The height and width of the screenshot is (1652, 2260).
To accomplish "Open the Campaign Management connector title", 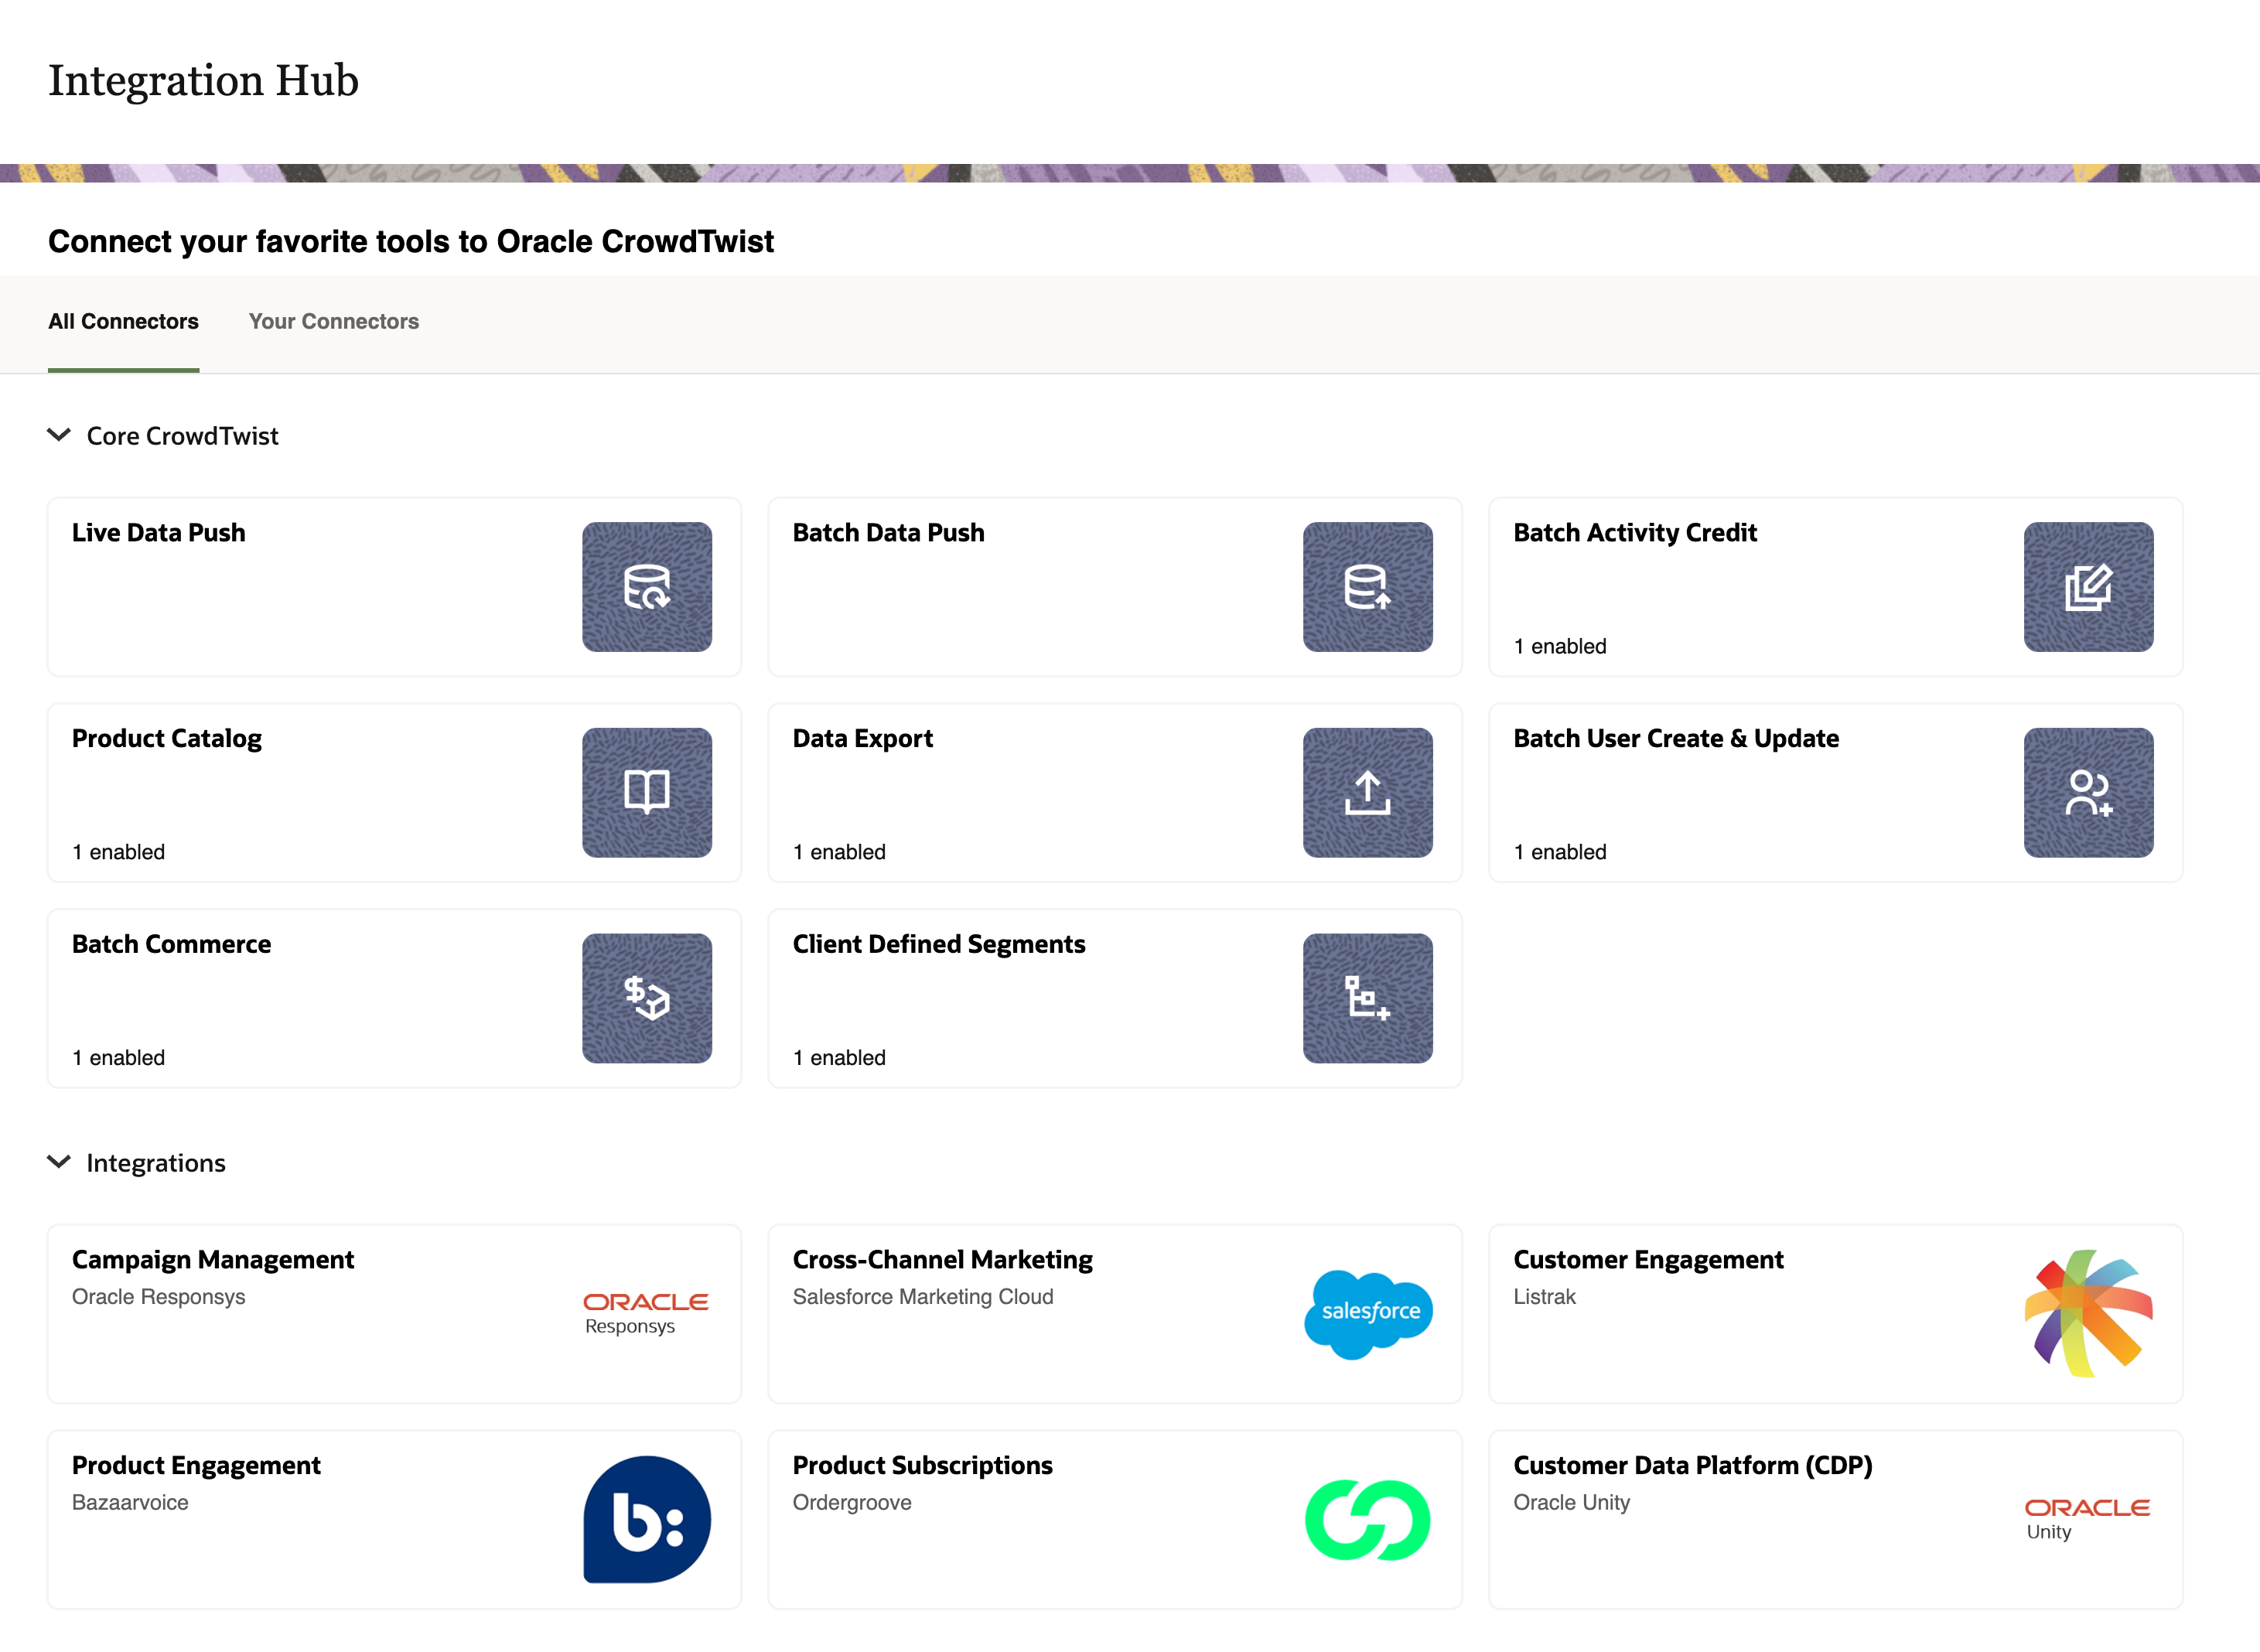I will [213, 1260].
